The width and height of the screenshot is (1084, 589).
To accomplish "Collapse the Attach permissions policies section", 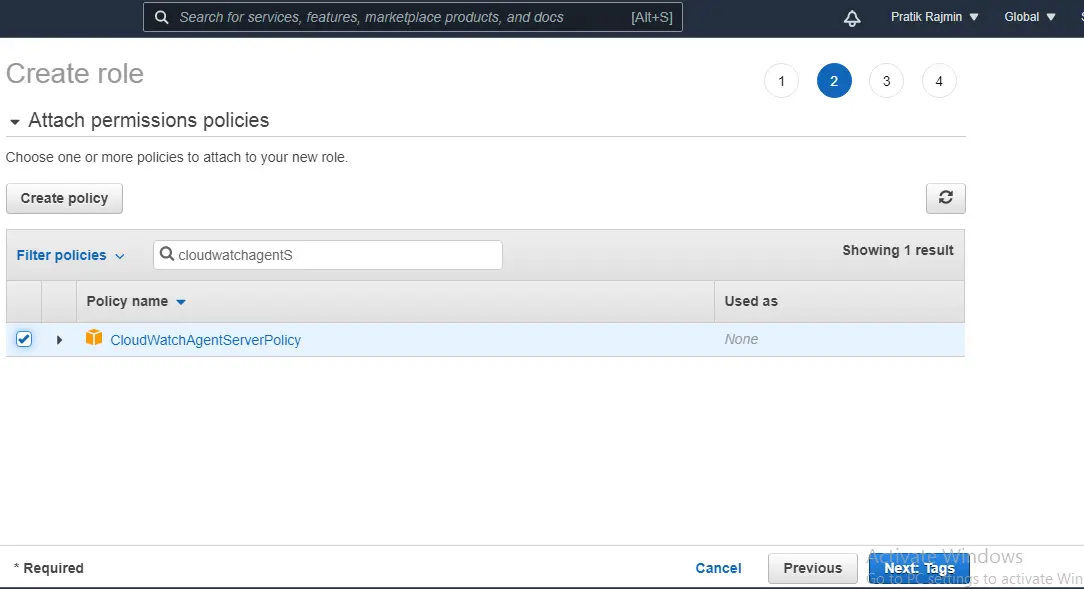I will pos(15,122).
